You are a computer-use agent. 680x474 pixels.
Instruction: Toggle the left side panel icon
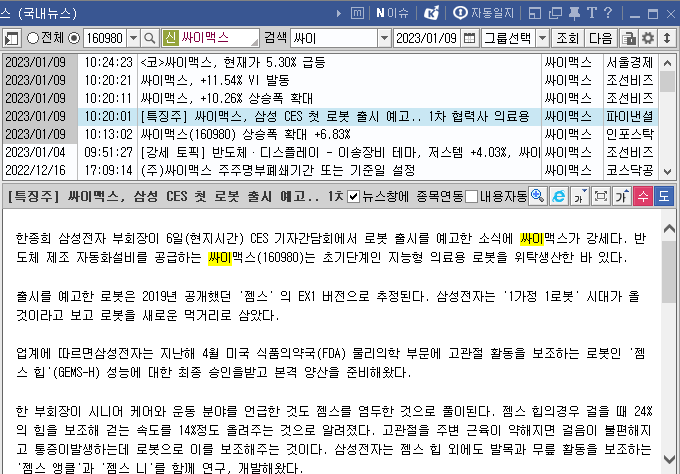(x=12, y=39)
